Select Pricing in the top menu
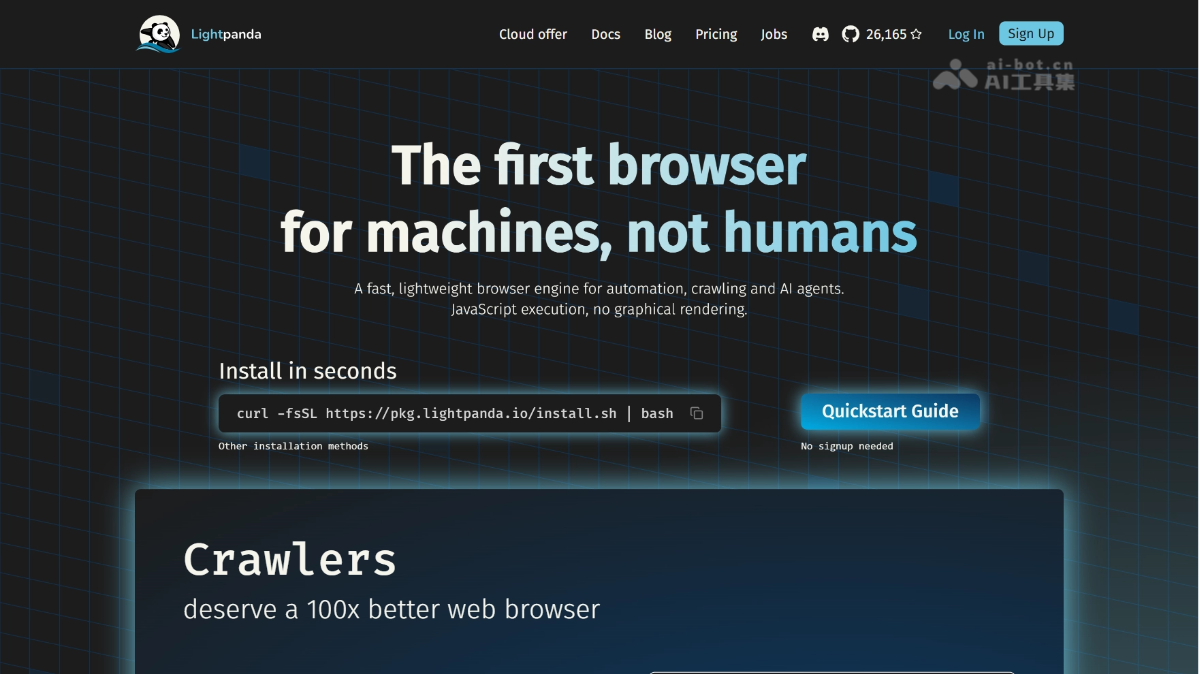The image size is (1200, 675). [716, 34]
